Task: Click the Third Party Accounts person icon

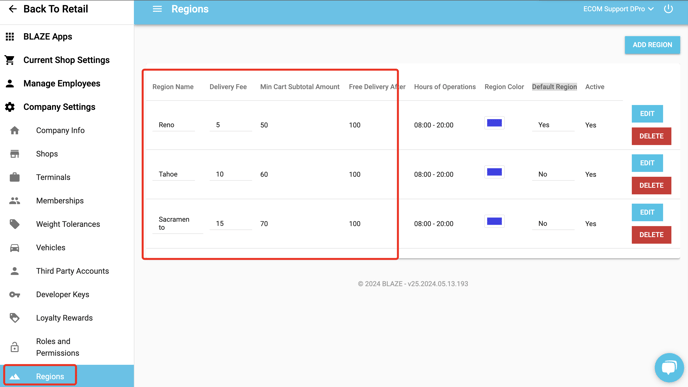Action: [14, 271]
